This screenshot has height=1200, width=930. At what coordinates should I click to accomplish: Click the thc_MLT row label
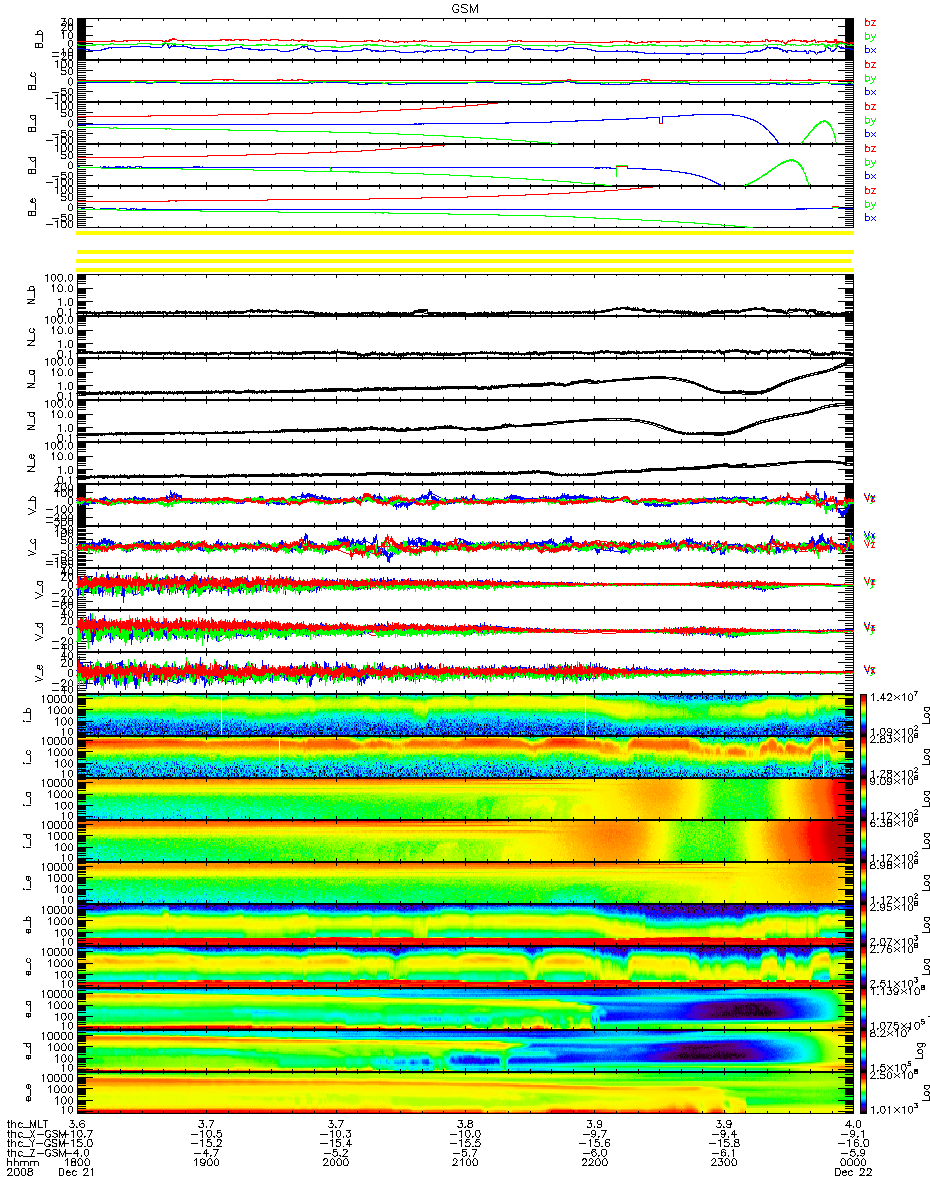28,1123
